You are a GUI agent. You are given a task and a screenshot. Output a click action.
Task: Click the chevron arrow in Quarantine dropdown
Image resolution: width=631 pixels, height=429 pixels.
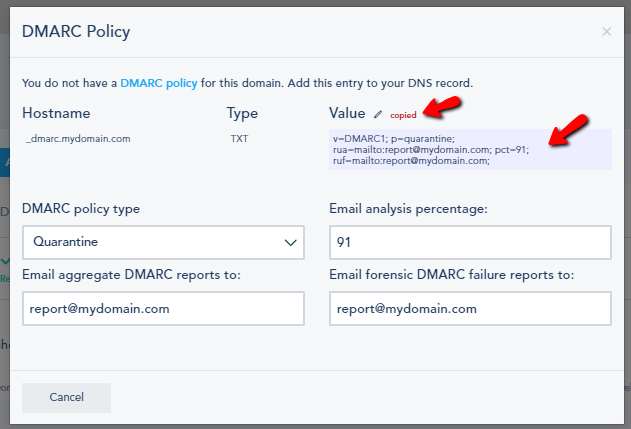pos(292,242)
